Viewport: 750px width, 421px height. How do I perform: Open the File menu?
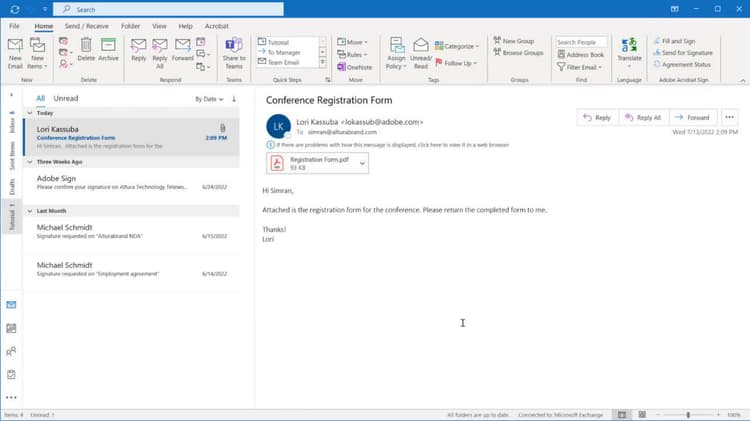coord(14,26)
